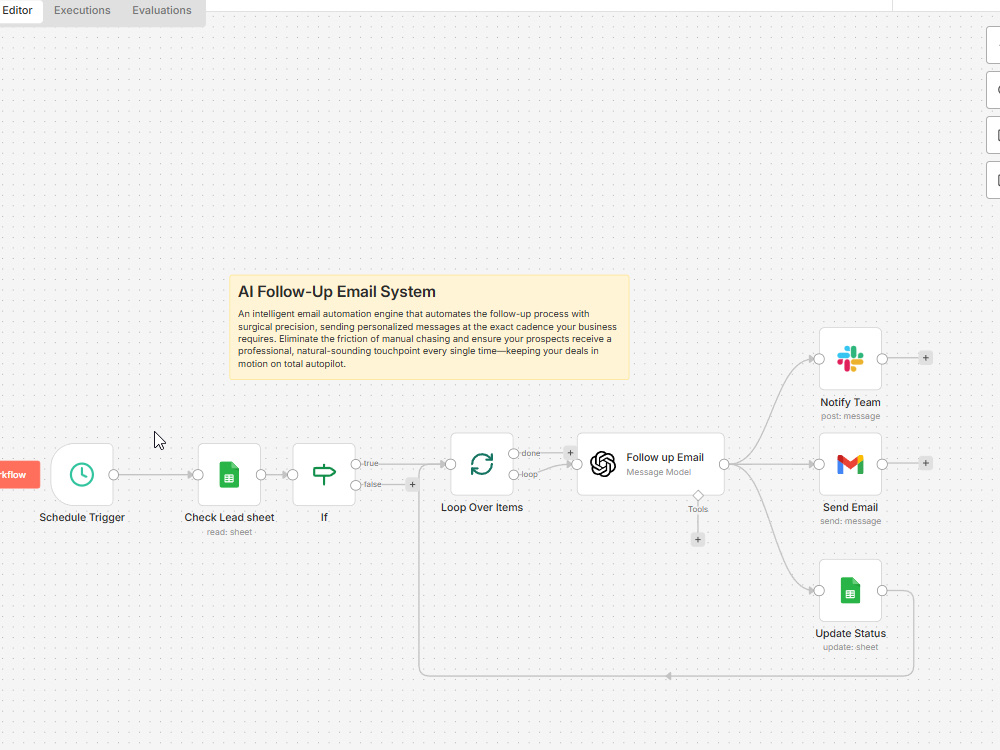1000x750 pixels.
Task: Open the Follow up Email OpenAI node
Action: [651, 464]
